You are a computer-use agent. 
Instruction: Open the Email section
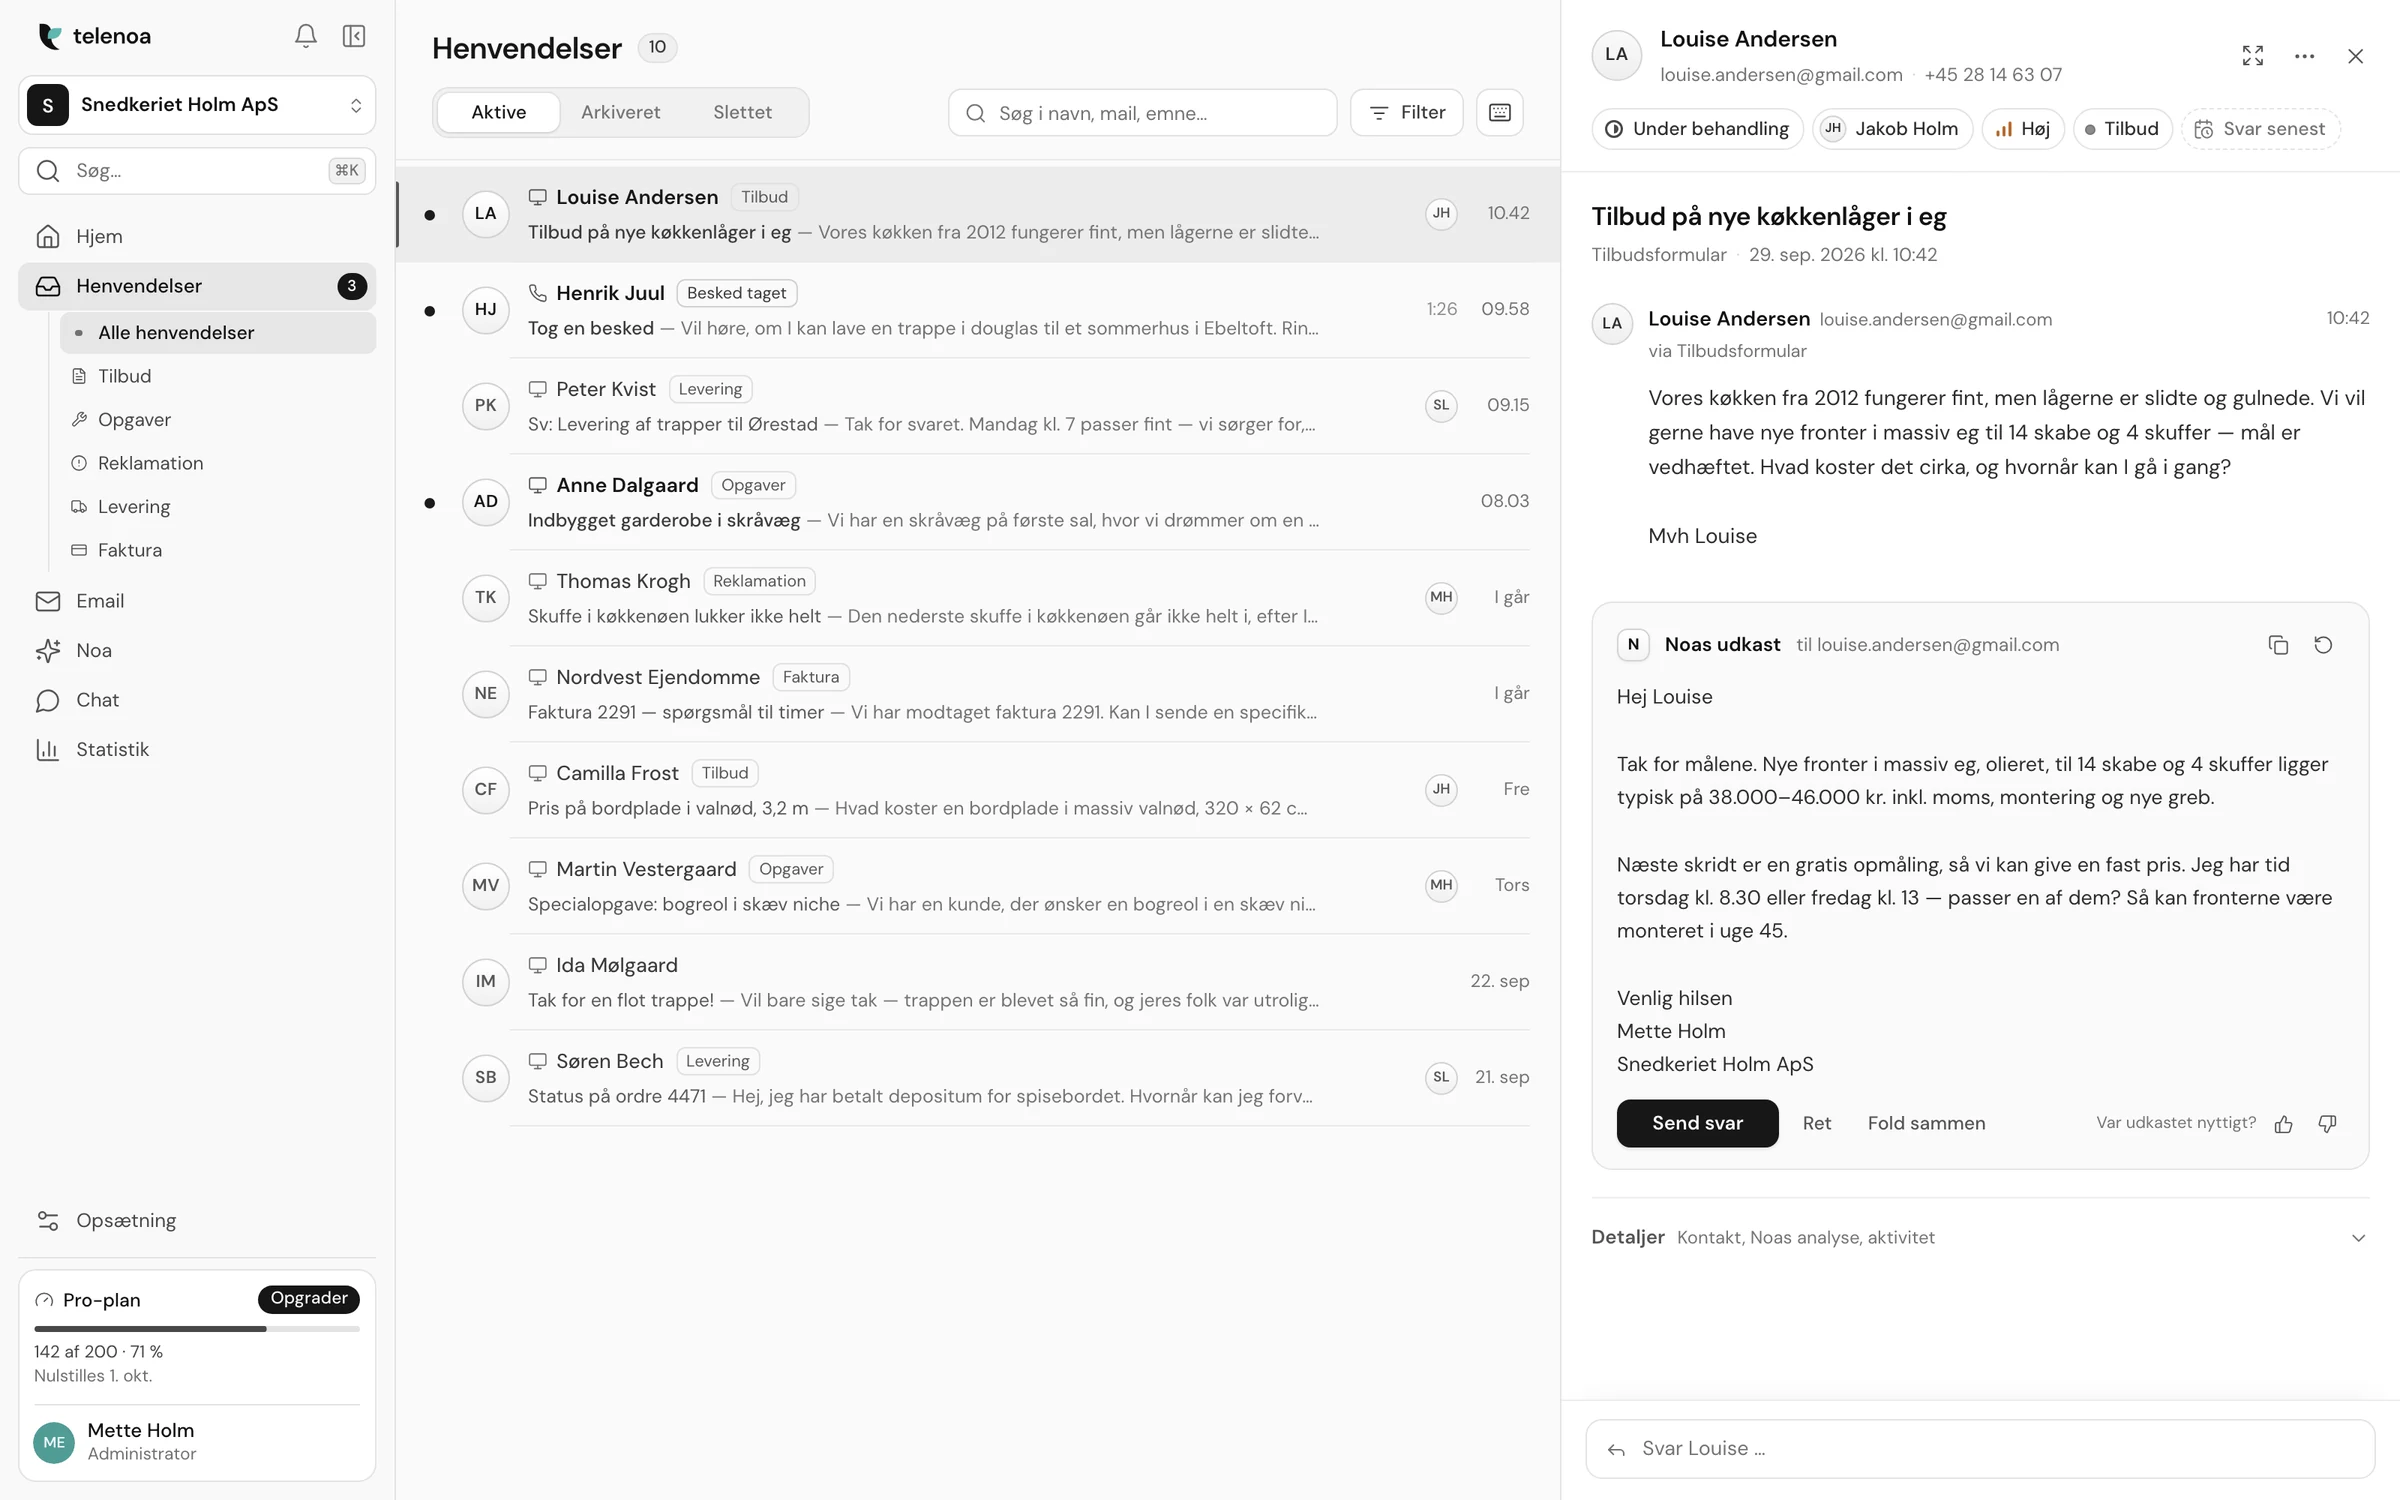click(197, 601)
